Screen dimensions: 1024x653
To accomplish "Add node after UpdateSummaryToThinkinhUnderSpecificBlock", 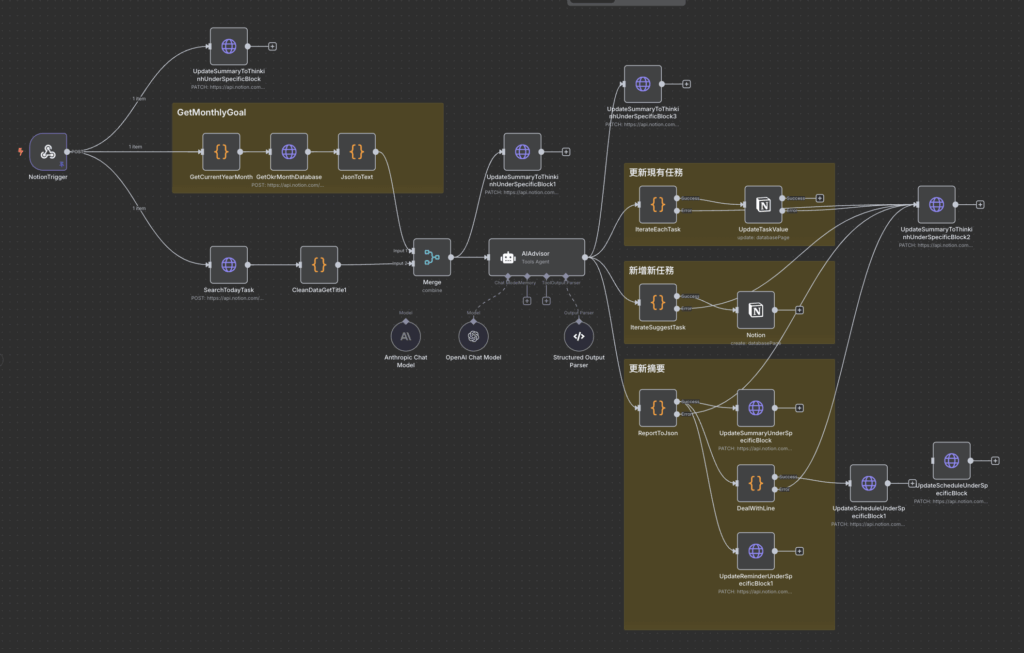I will click(272, 46).
